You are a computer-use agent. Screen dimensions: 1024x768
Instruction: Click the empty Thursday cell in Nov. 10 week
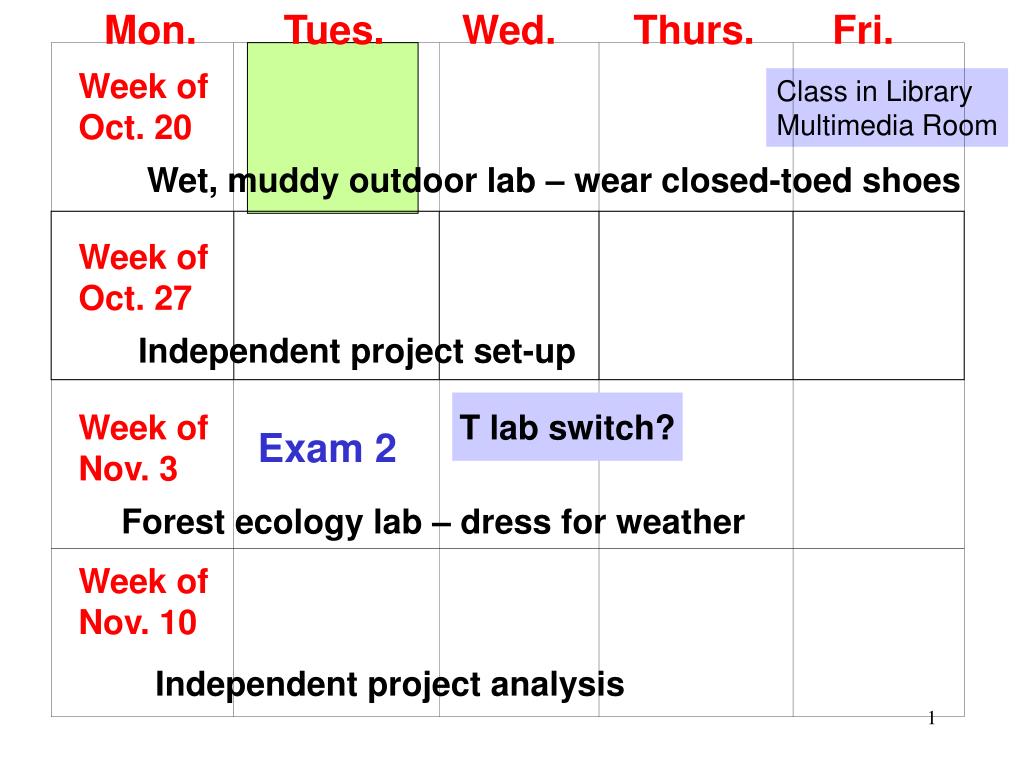[x=696, y=633]
